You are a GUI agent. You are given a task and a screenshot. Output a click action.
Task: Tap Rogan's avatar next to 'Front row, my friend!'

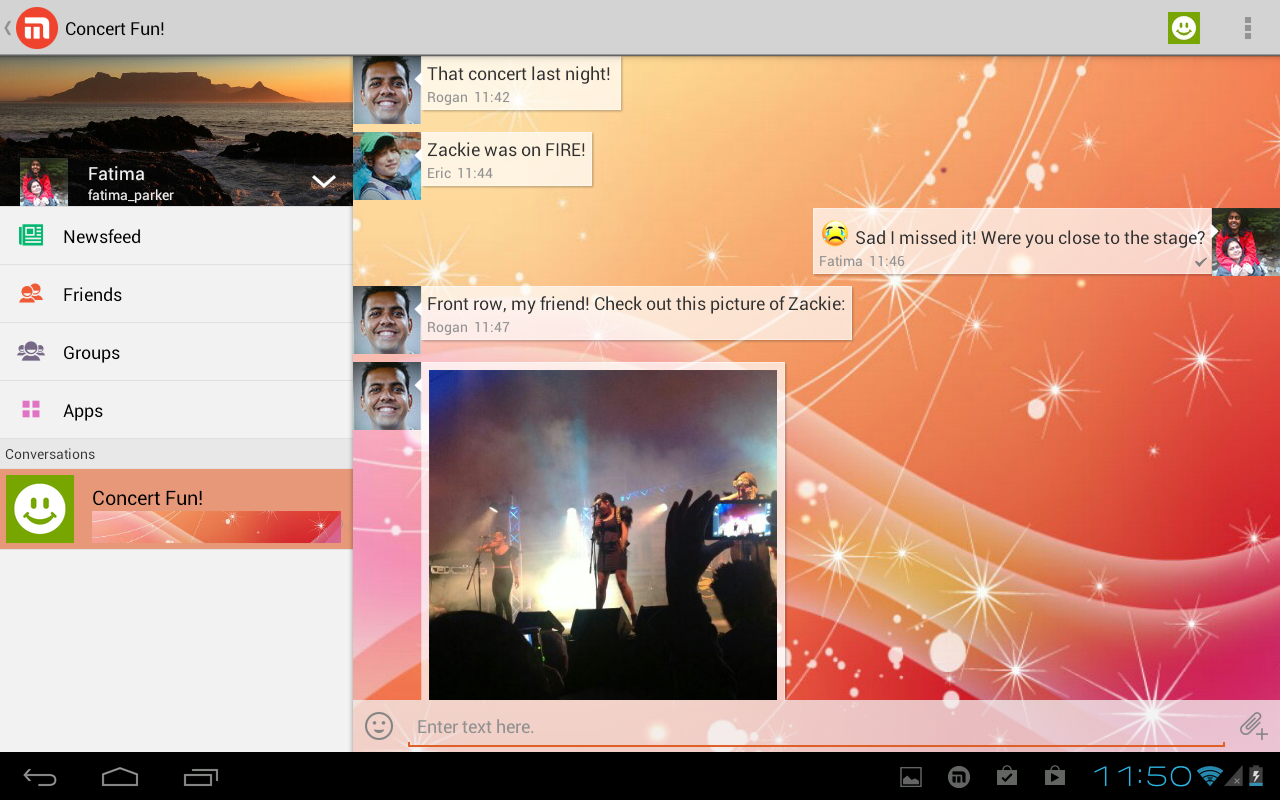point(387,320)
